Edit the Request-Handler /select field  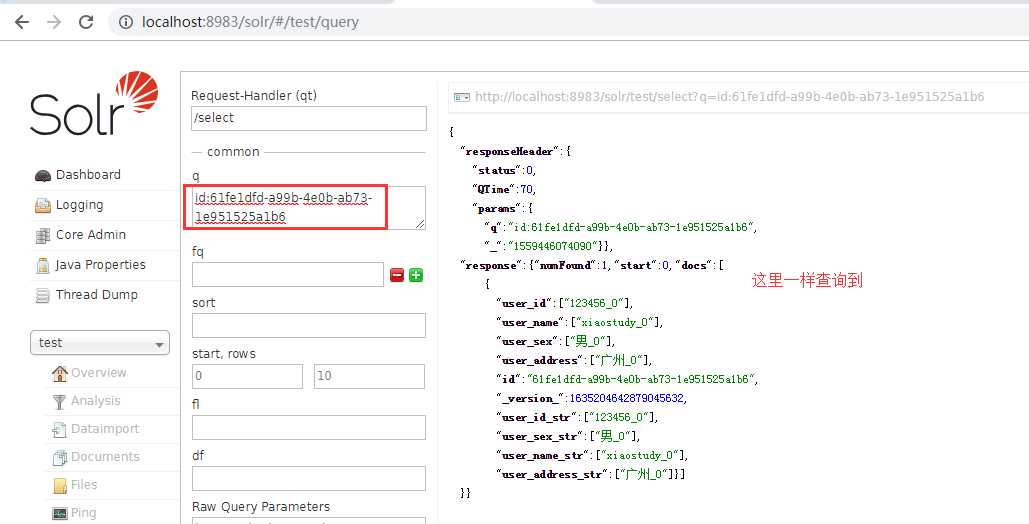[x=308, y=118]
